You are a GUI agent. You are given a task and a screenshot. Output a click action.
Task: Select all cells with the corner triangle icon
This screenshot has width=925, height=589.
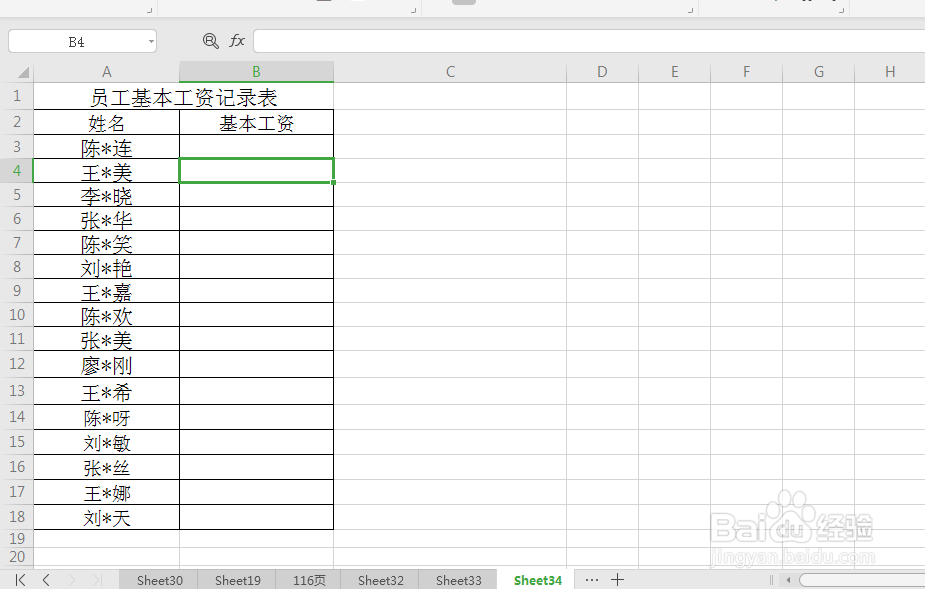click(22, 71)
